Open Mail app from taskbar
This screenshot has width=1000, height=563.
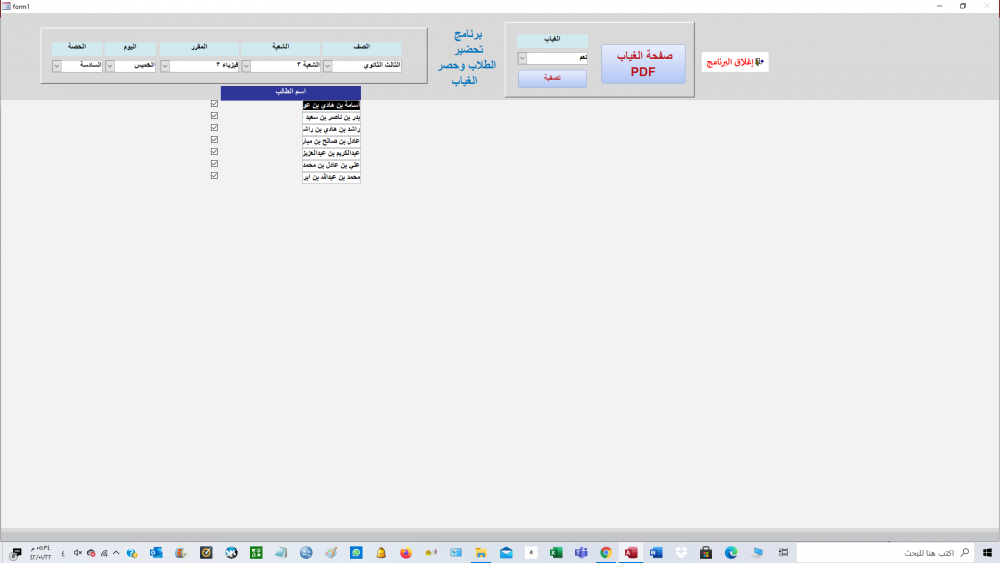506,553
